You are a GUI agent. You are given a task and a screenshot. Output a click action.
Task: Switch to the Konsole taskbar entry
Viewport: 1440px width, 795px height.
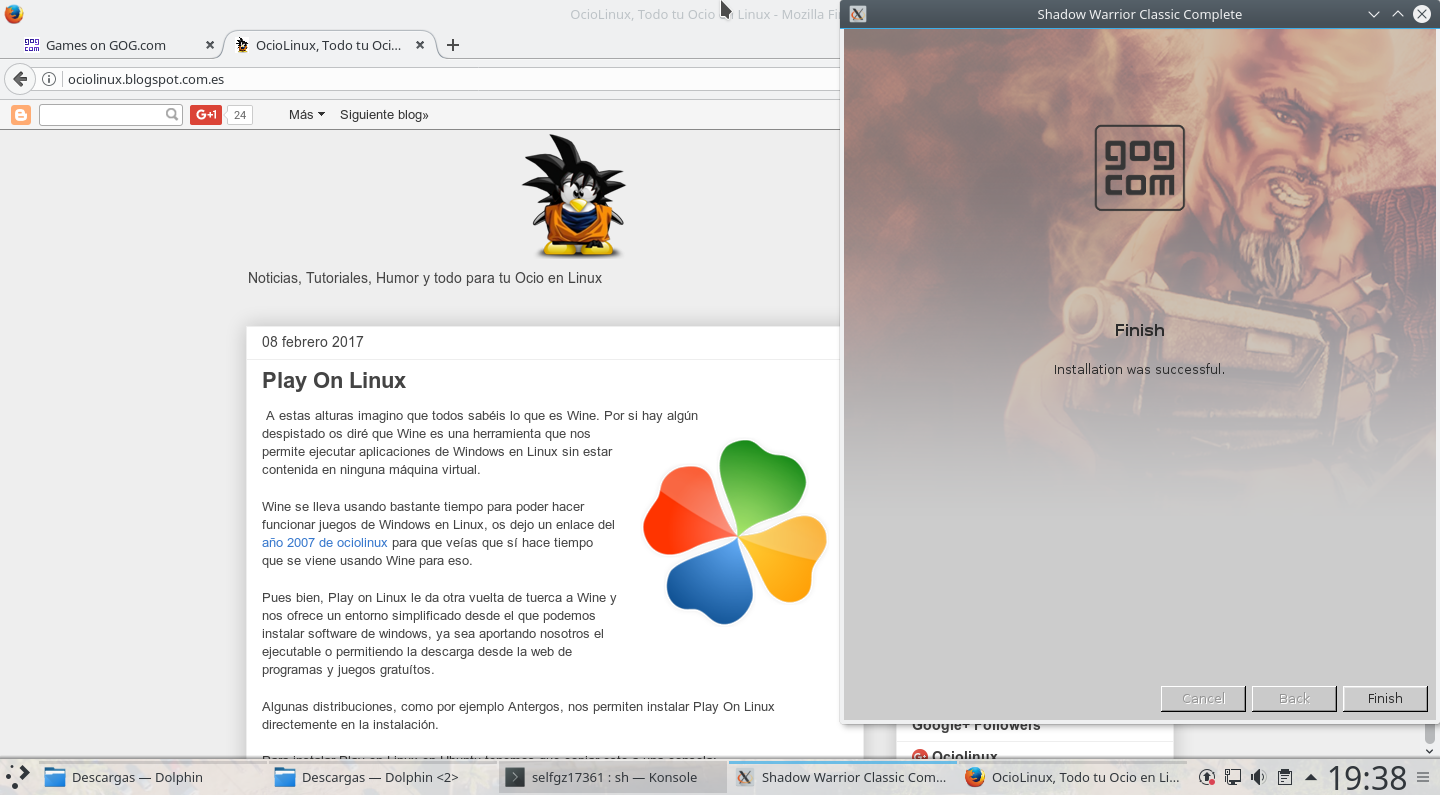[x=613, y=777]
